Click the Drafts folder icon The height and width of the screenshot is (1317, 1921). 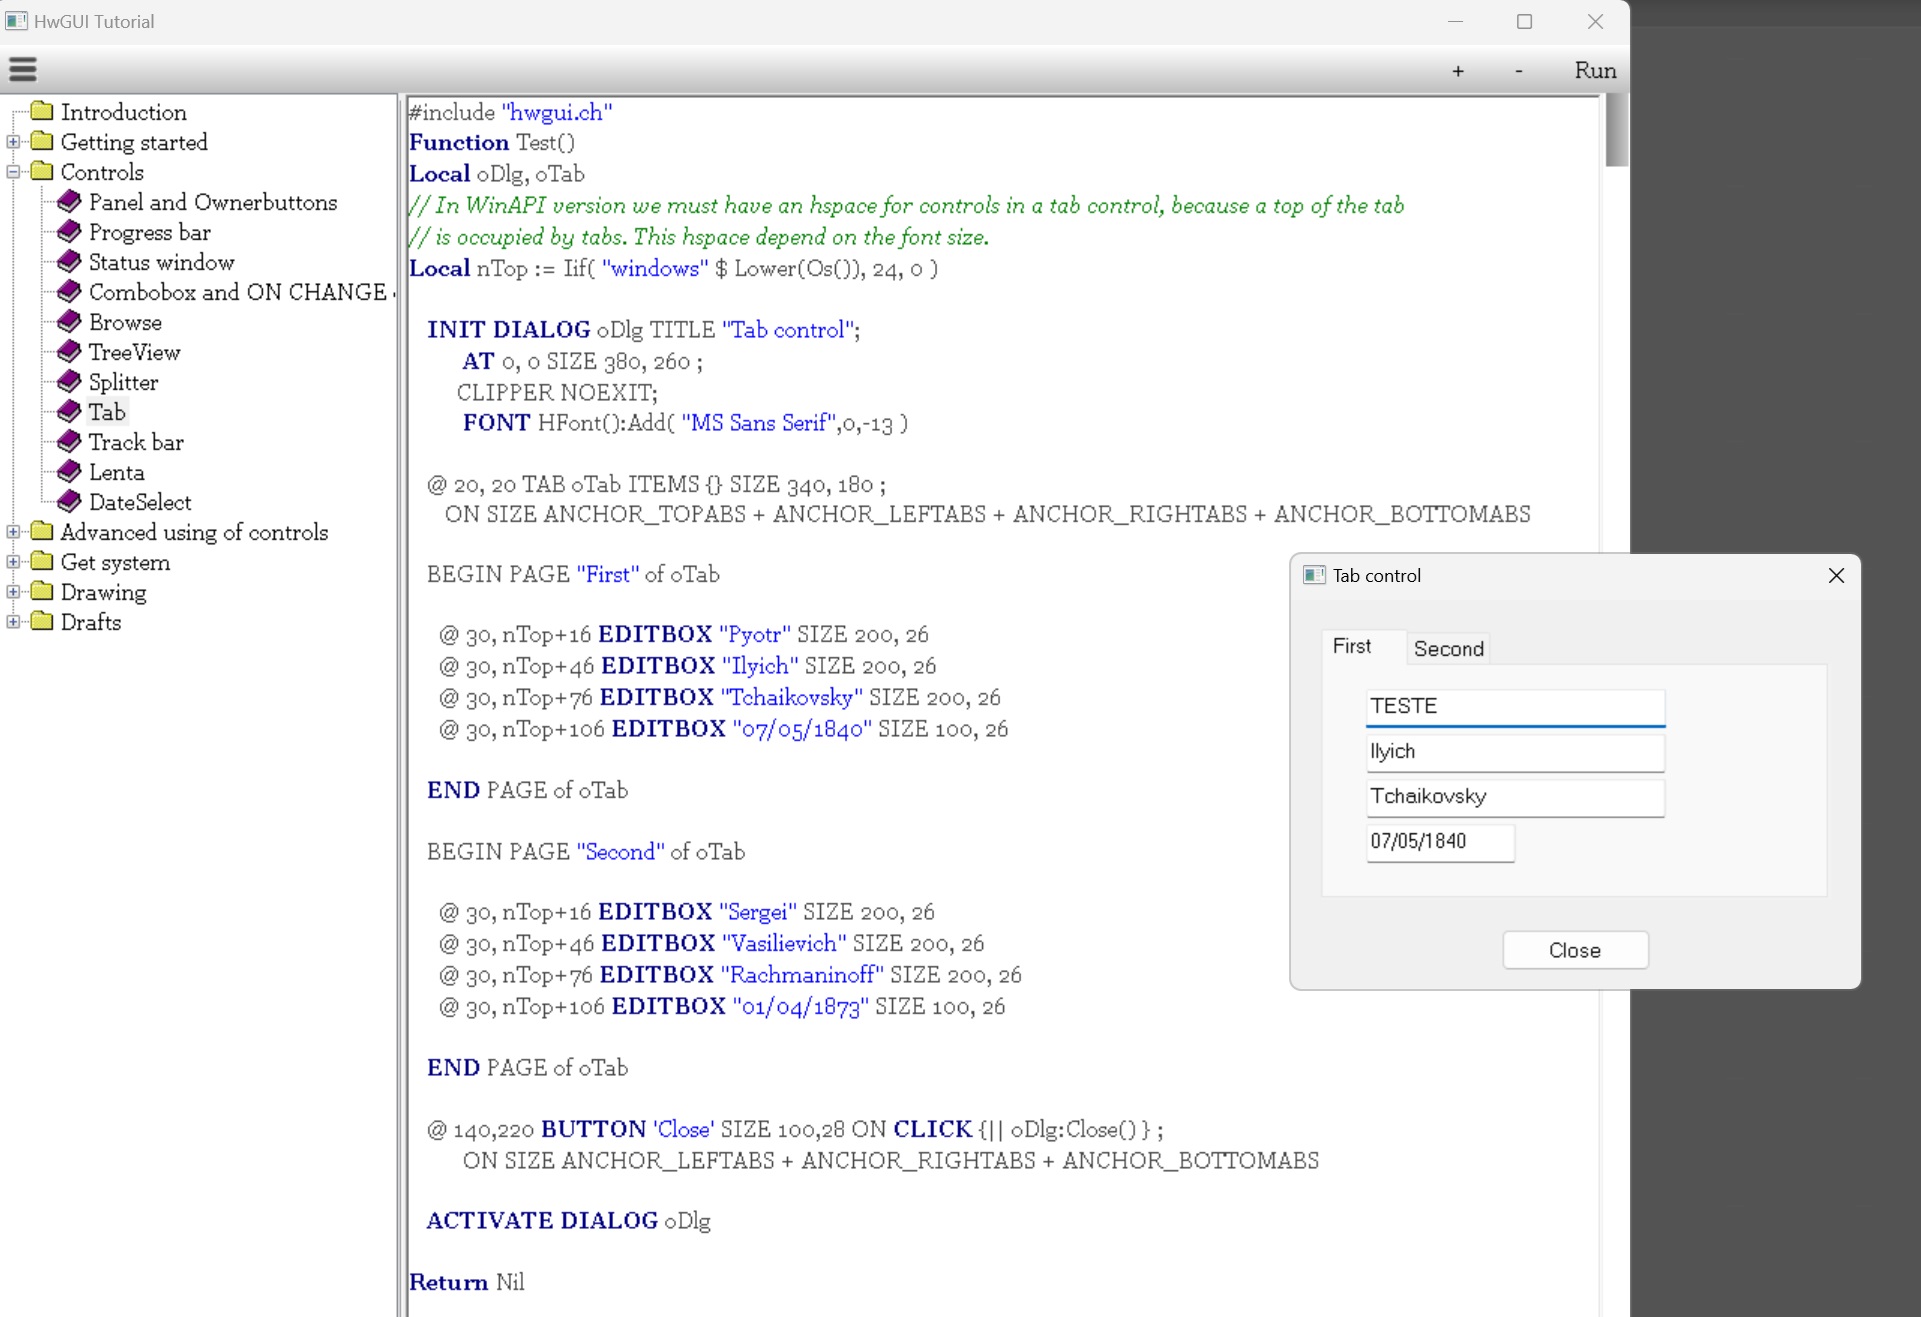[42, 622]
